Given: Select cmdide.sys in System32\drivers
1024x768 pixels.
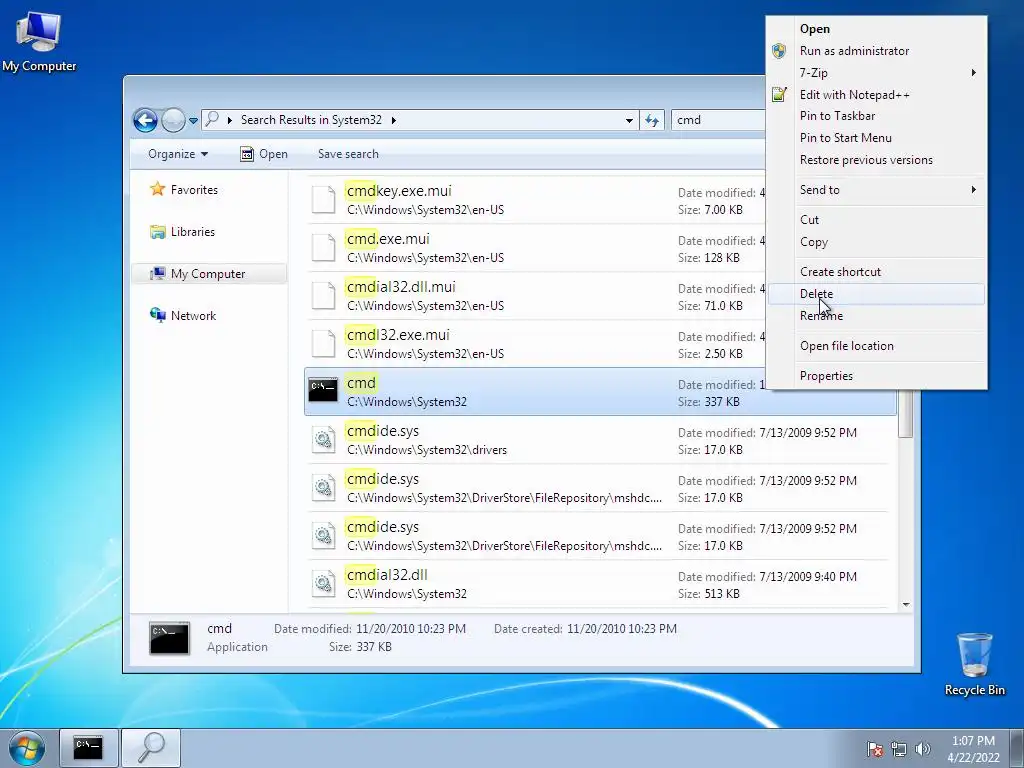Looking at the screenshot, I should click(383, 431).
